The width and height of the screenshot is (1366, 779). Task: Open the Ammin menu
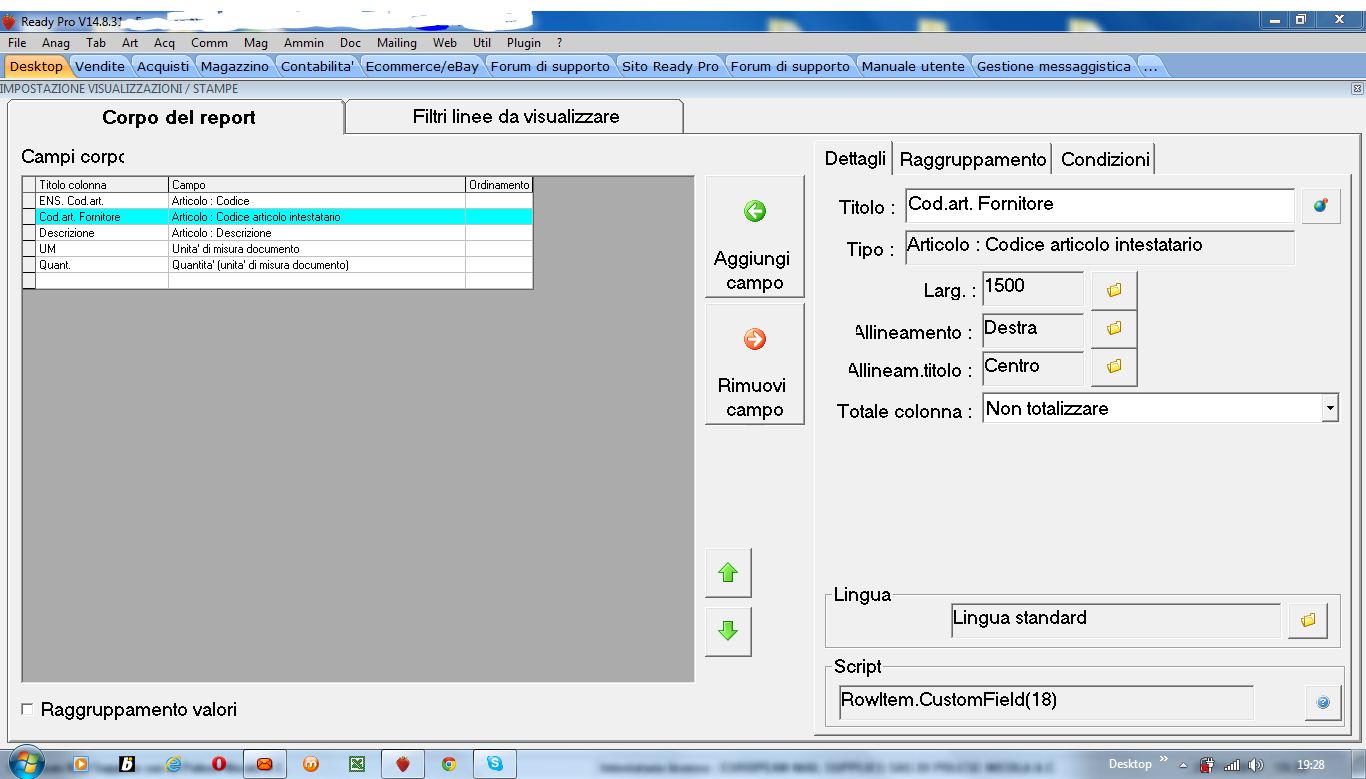point(304,43)
